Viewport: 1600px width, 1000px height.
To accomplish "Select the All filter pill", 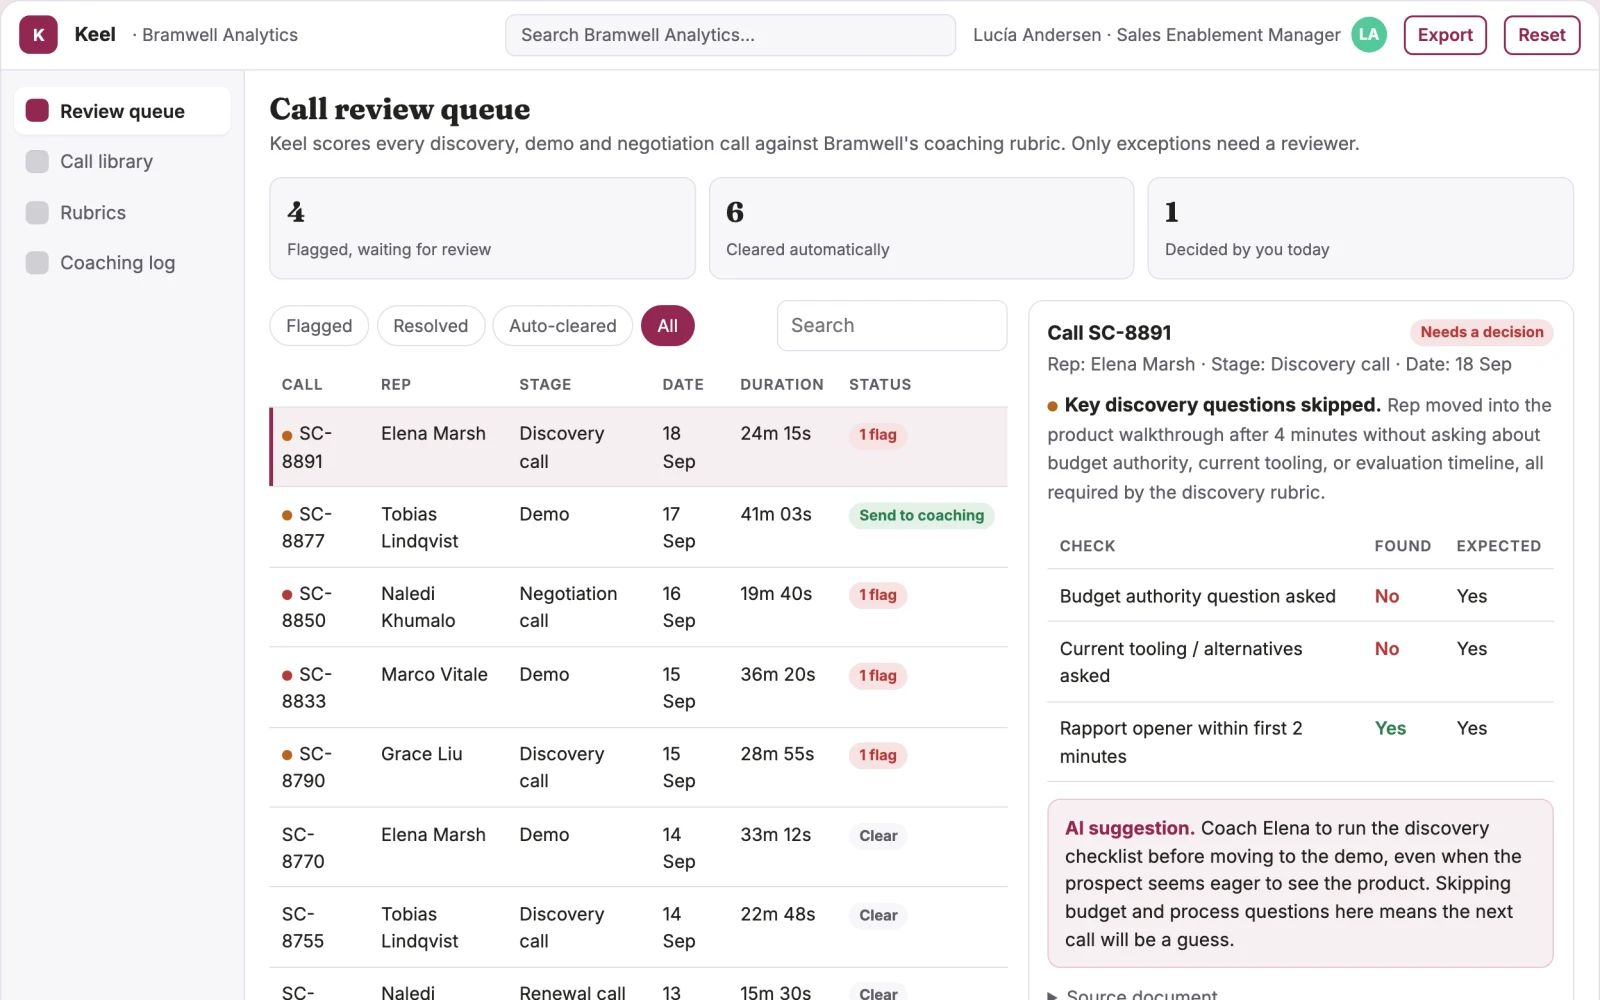I will pos(667,326).
